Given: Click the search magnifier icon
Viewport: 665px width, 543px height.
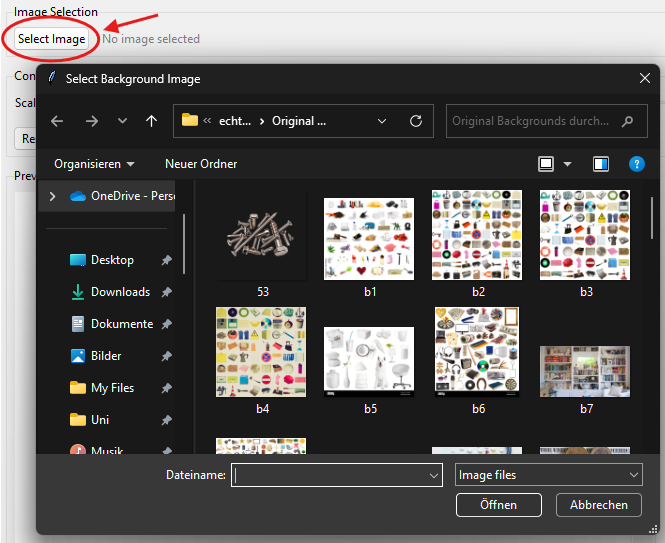Looking at the screenshot, I should click(628, 121).
